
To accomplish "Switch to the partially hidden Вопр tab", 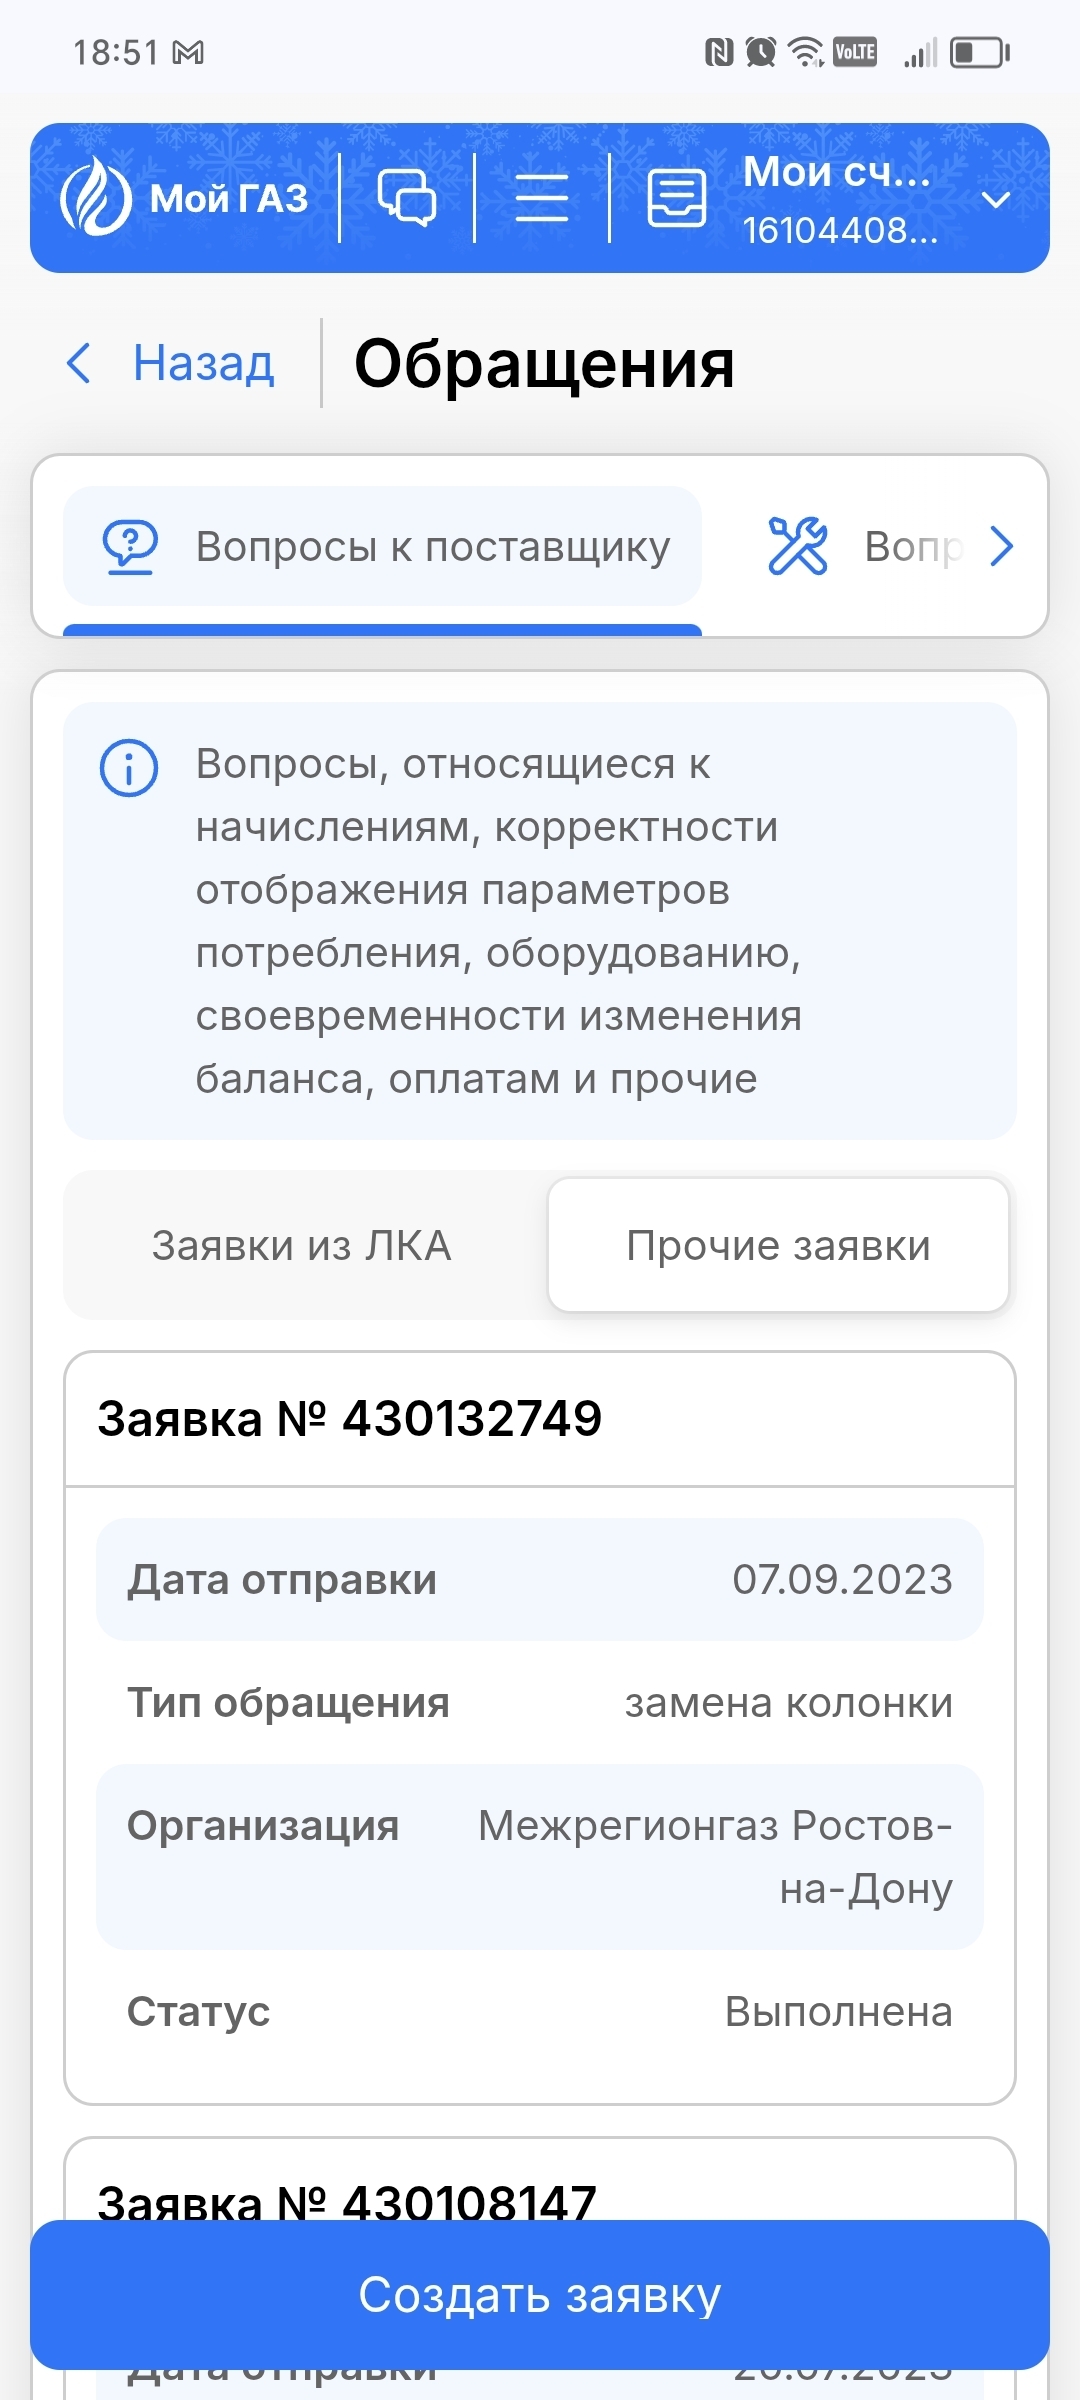I will 912,547.
